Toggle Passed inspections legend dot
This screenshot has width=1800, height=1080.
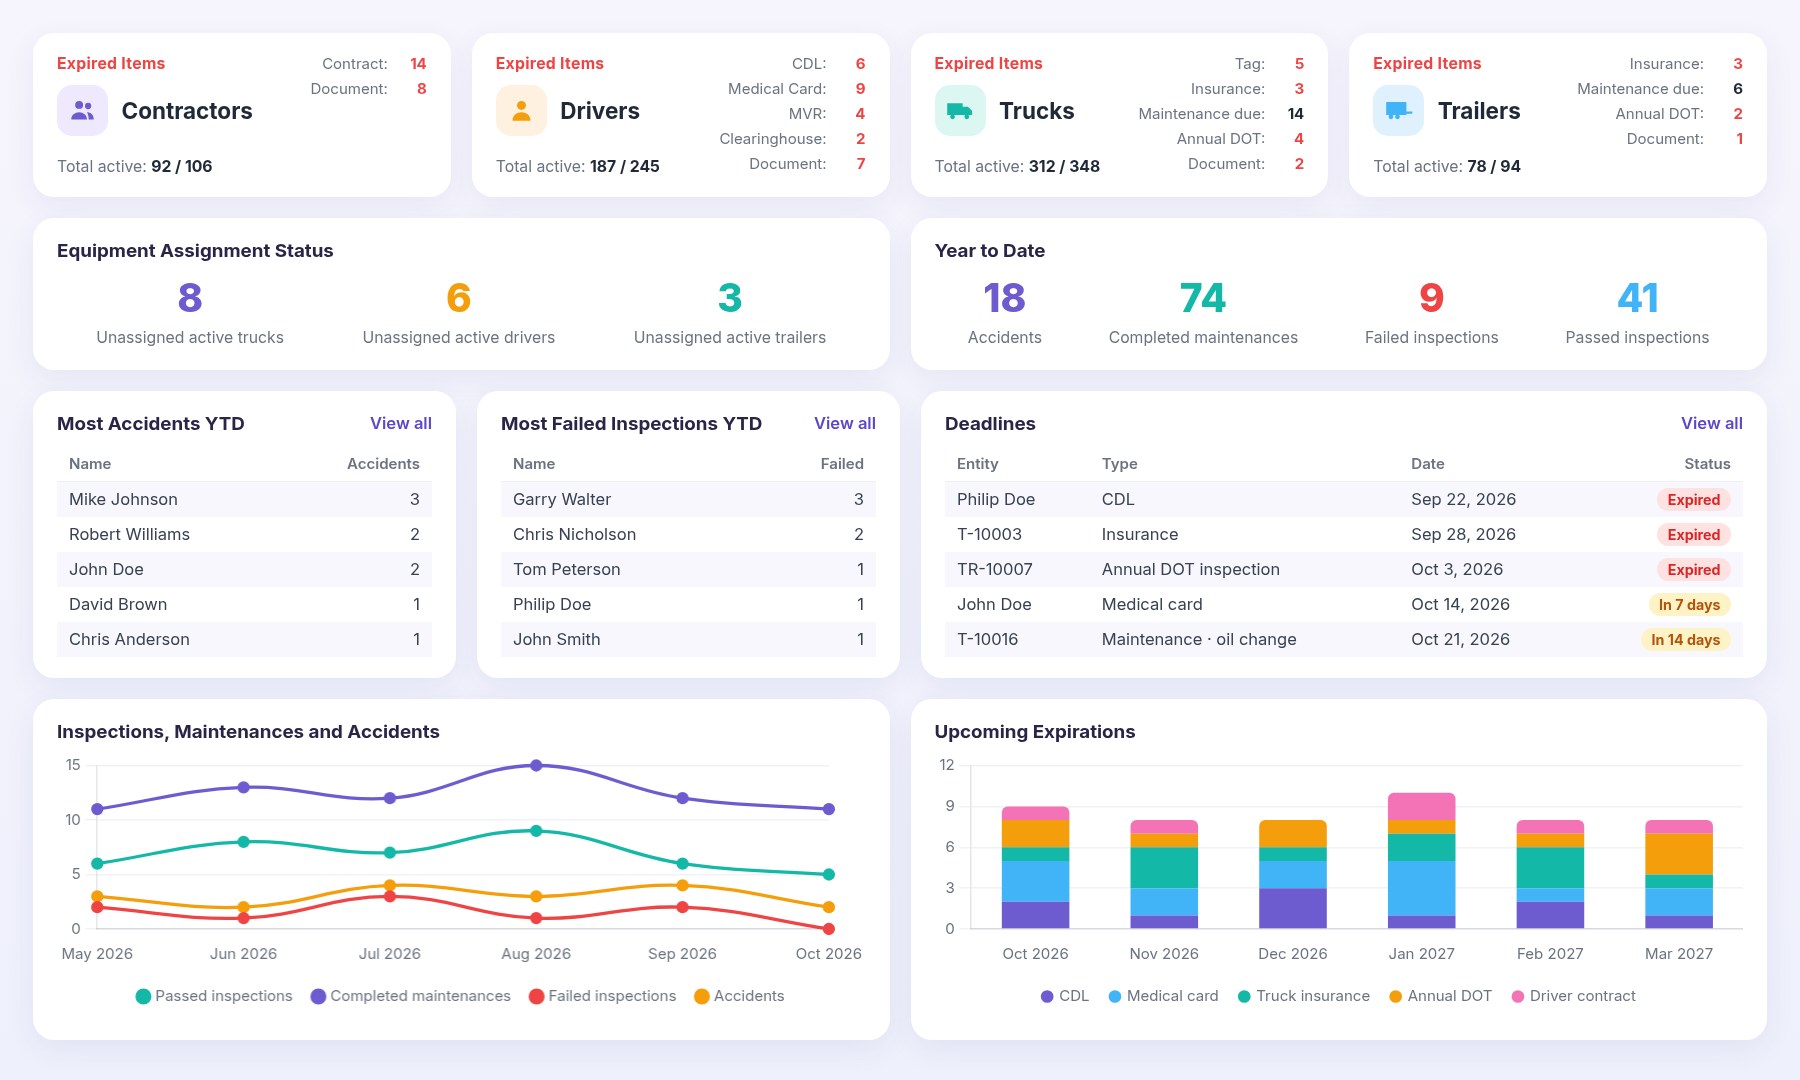[x=143, y=996]
